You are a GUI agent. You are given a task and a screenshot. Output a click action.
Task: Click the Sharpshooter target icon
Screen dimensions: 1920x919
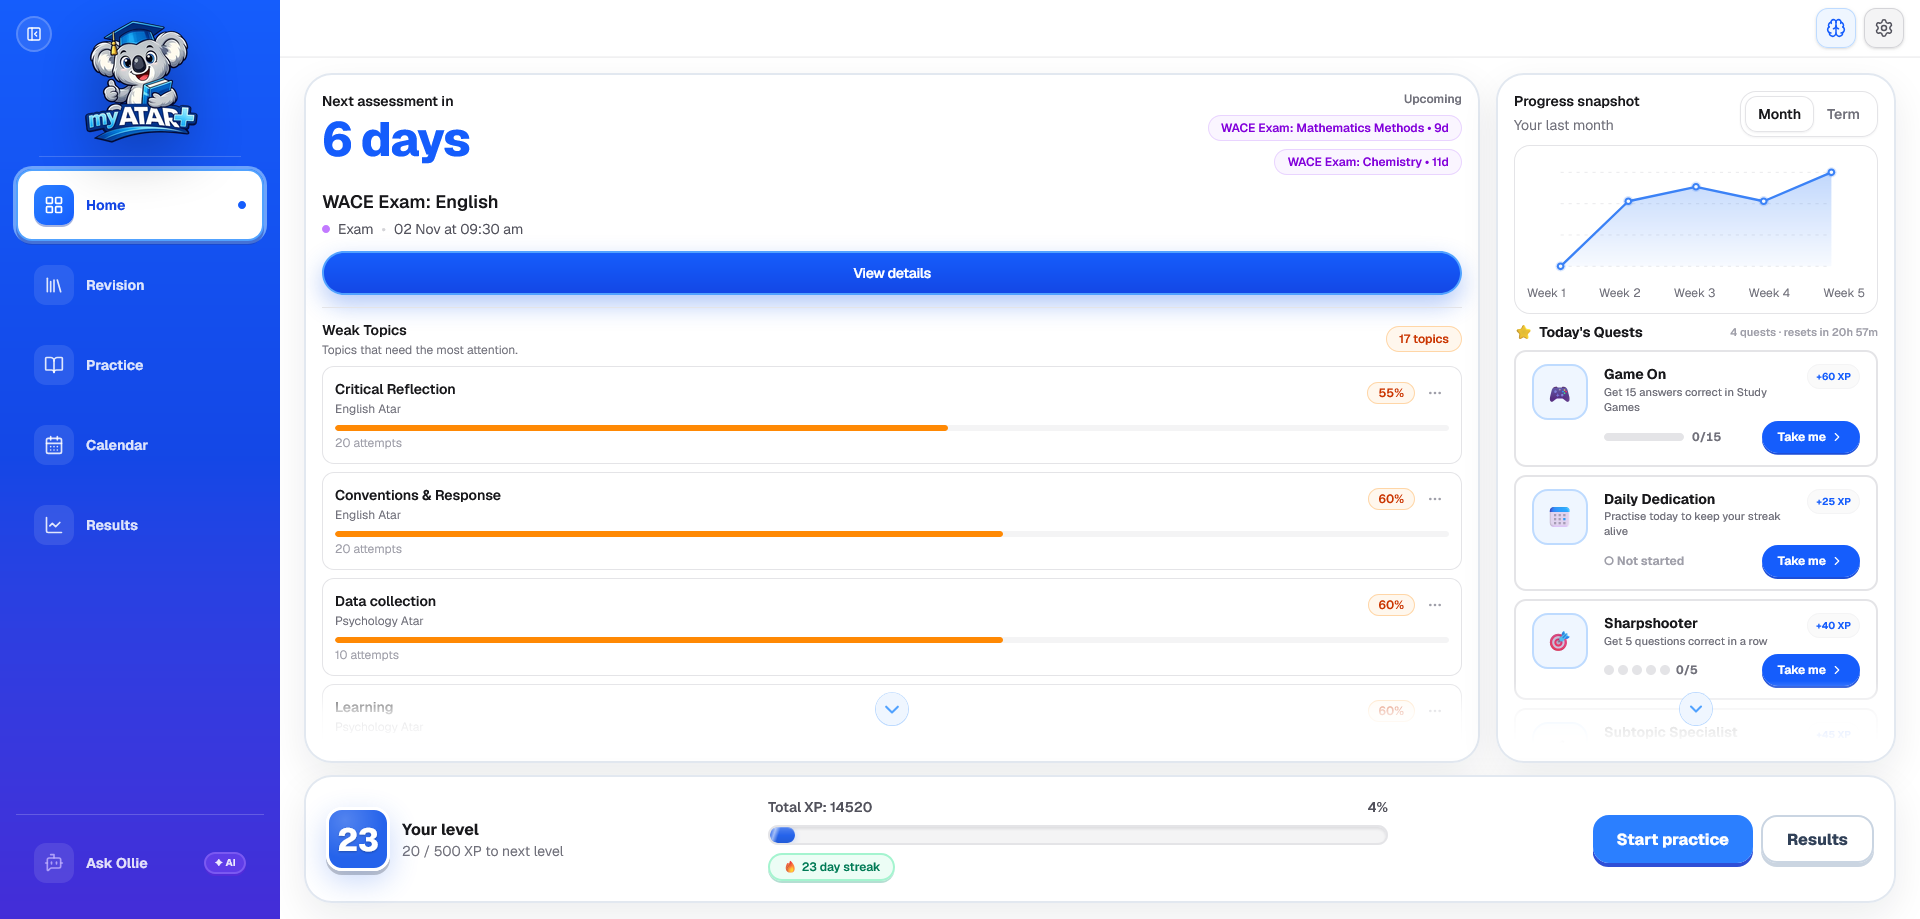tap(1560, 641)
